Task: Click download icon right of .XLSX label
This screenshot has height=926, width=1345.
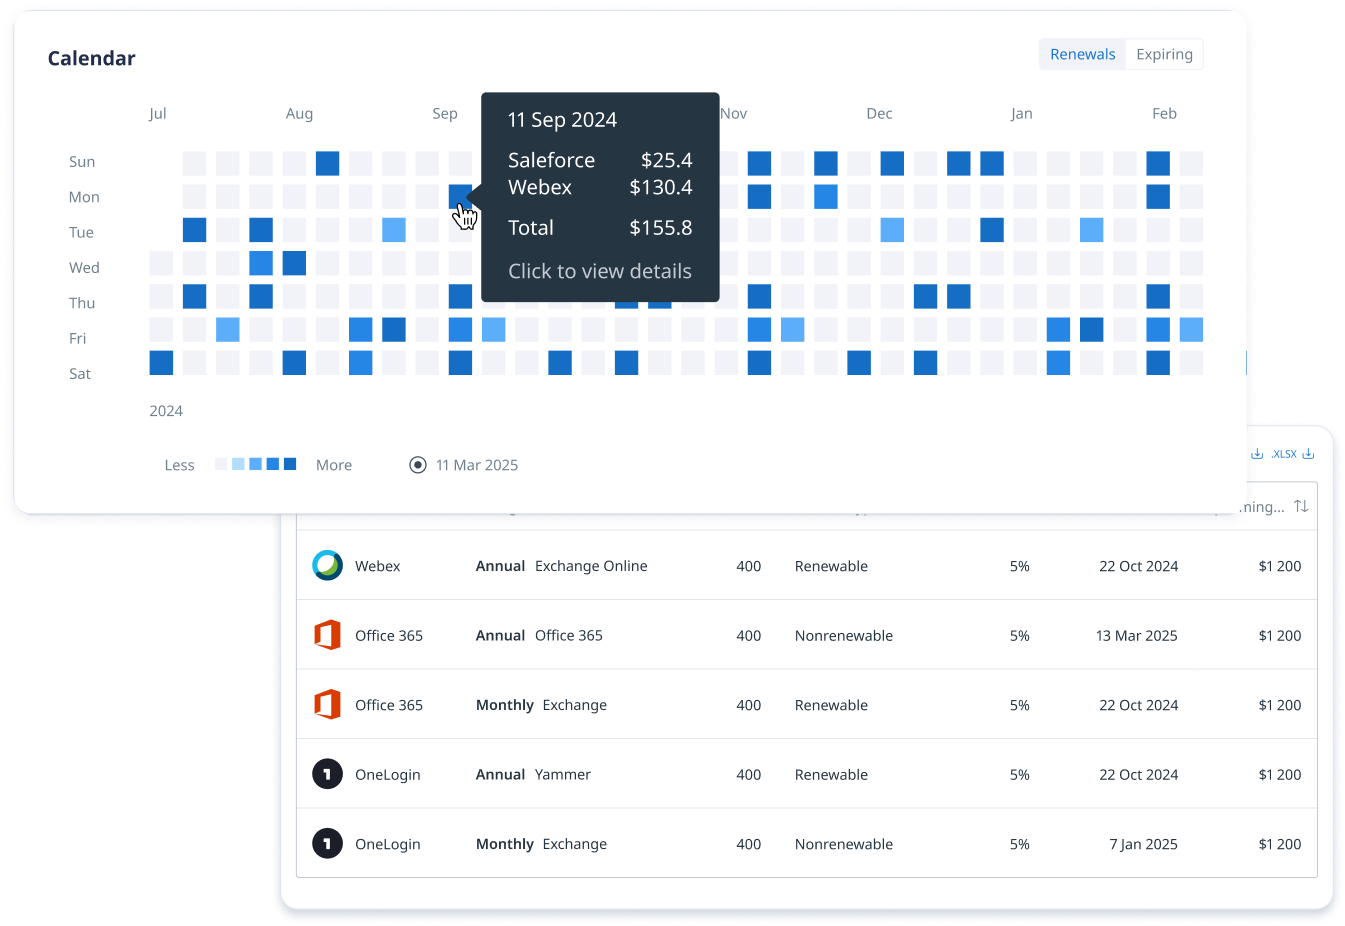Action: coord(1308,454)
